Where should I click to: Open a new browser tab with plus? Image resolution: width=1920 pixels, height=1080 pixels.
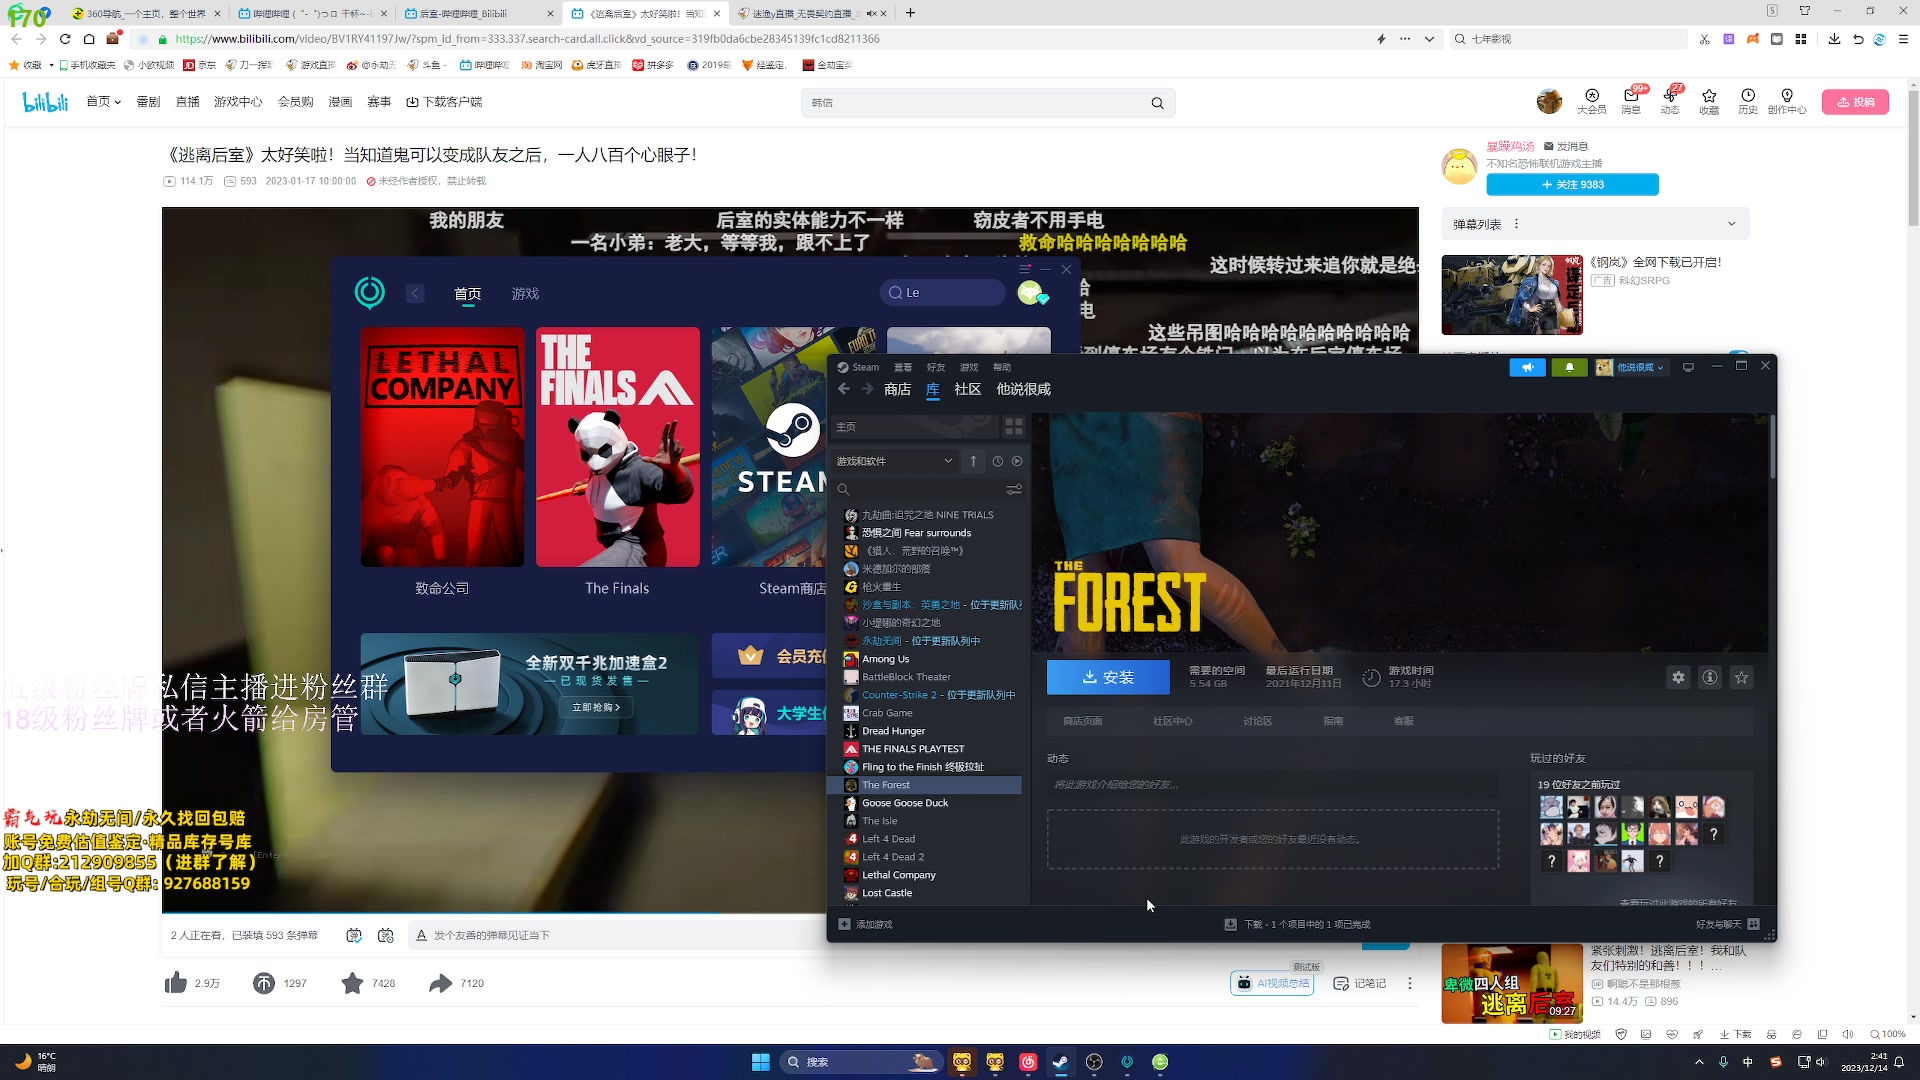[910, 13]
